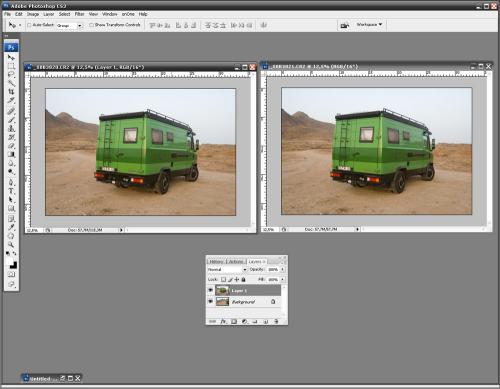500x389 pixels.
Task: Click the foreground color swatch
Action: pos(9,261)
